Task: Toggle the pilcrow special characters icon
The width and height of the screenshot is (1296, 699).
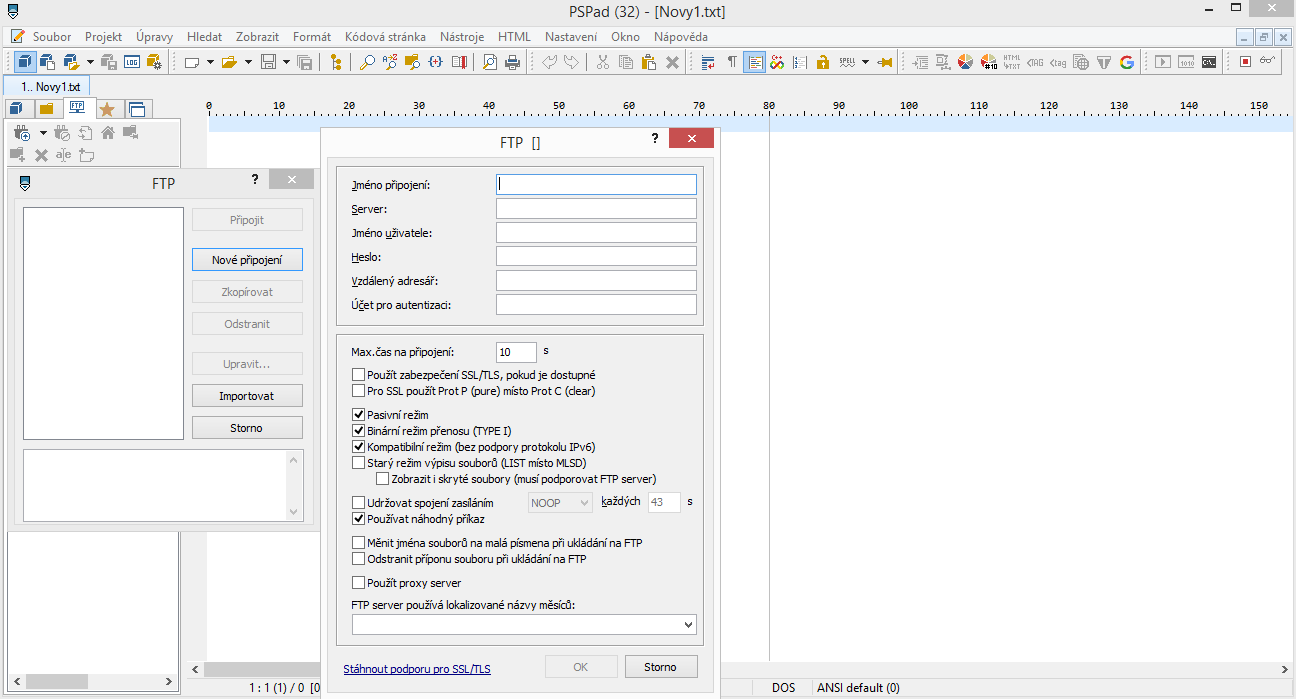Action: tap(732, 62)
